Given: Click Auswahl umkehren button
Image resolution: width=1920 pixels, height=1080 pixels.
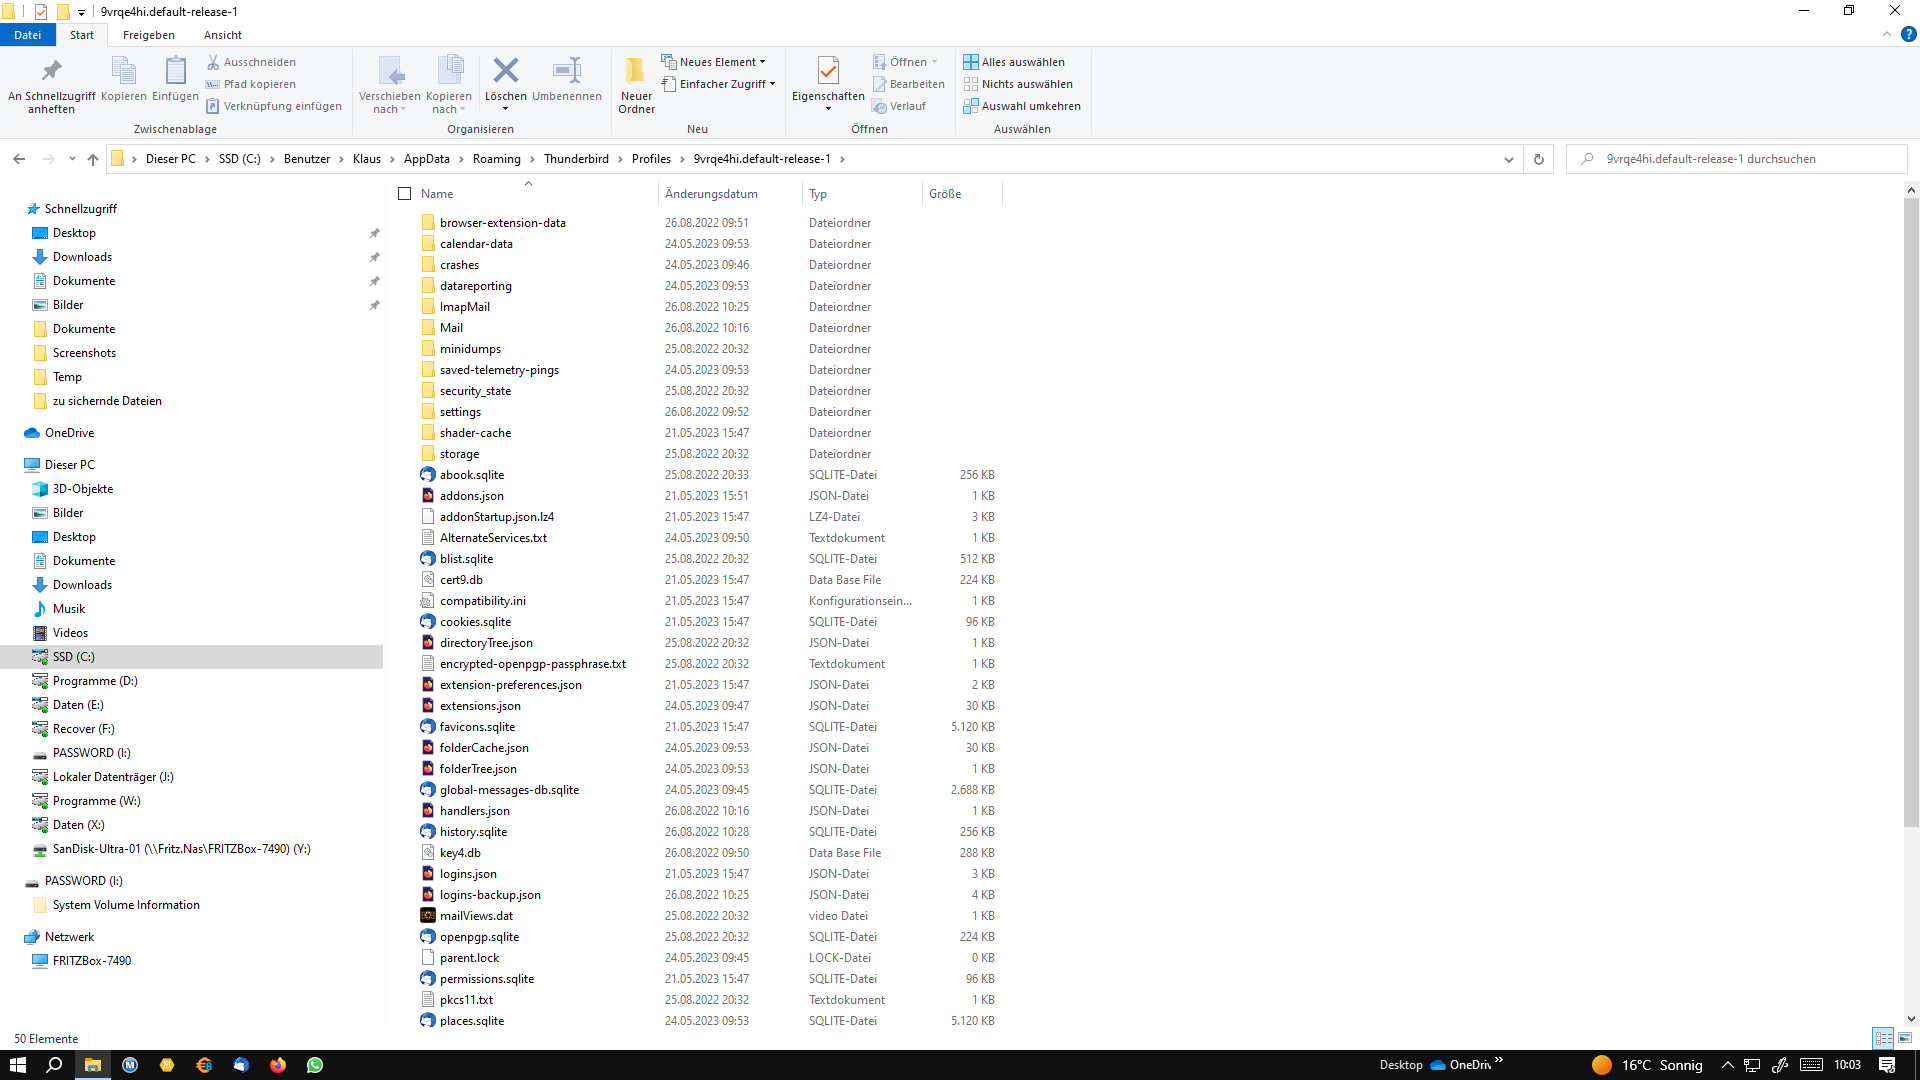Looking at the screenshot, I should coord(1022,106).
